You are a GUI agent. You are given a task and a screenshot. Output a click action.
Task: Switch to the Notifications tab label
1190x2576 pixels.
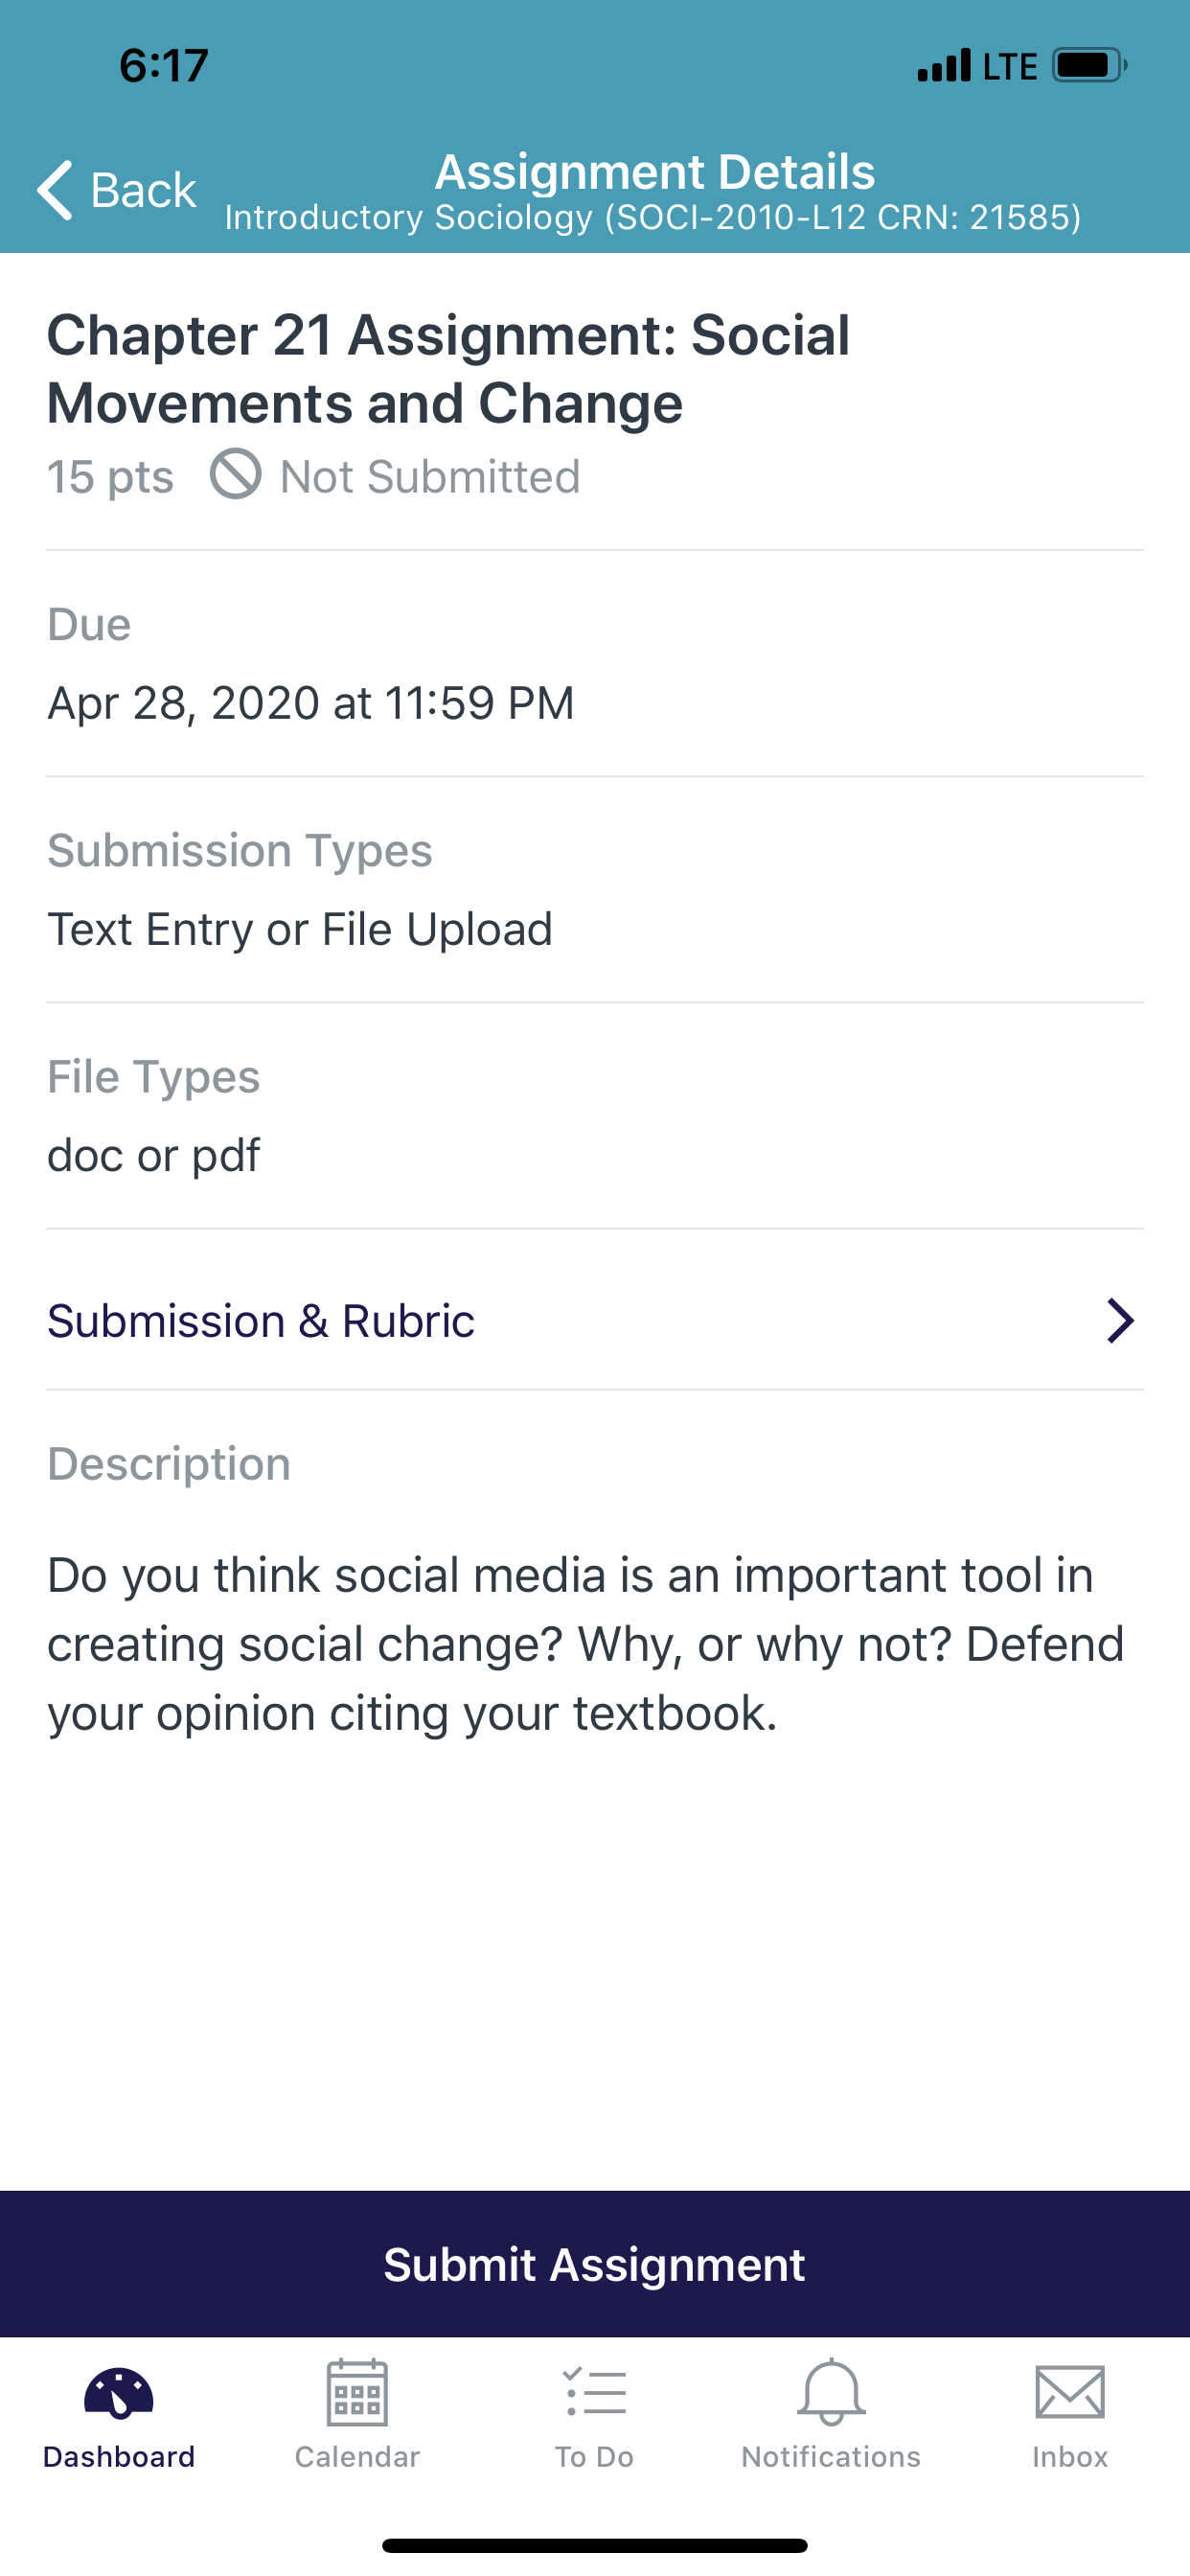coord(831,2456)
